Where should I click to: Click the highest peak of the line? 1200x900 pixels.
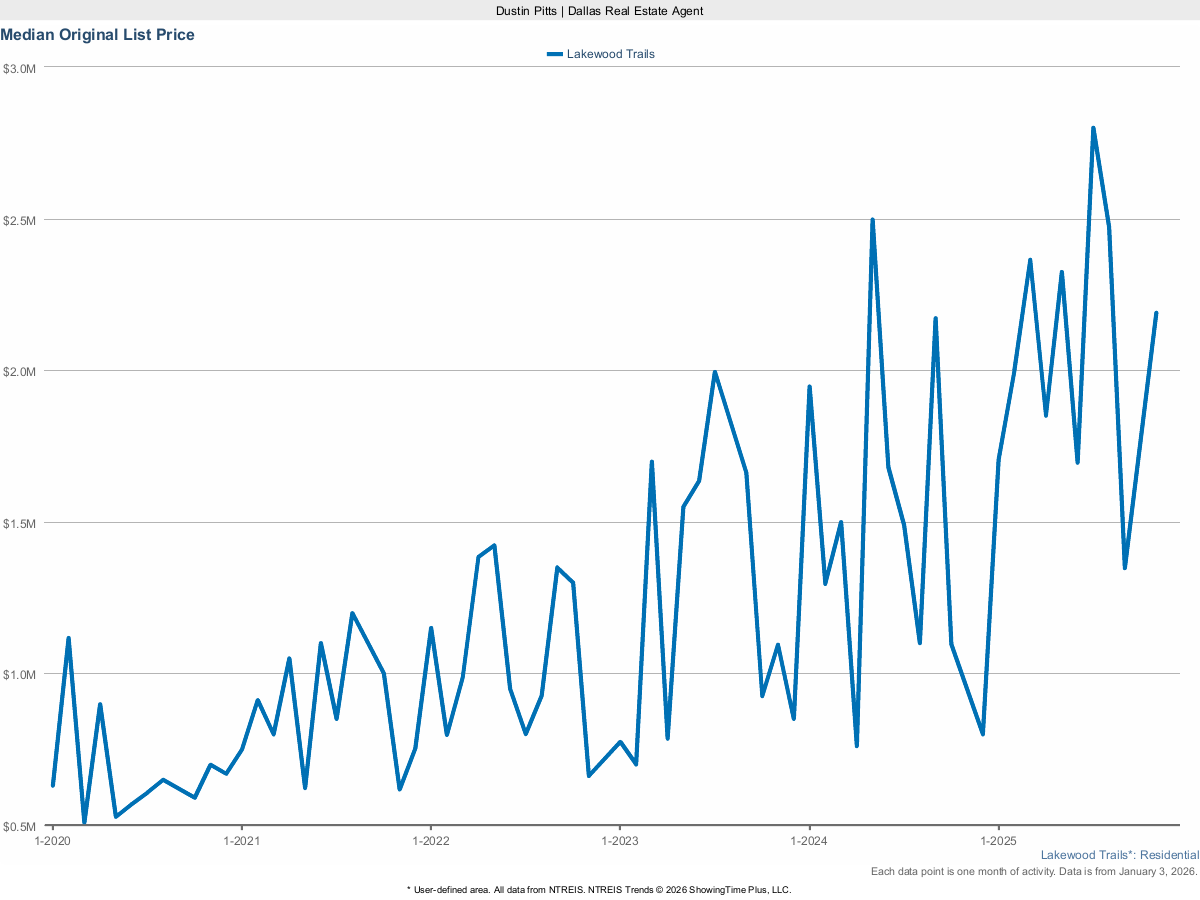point(1093,128)
